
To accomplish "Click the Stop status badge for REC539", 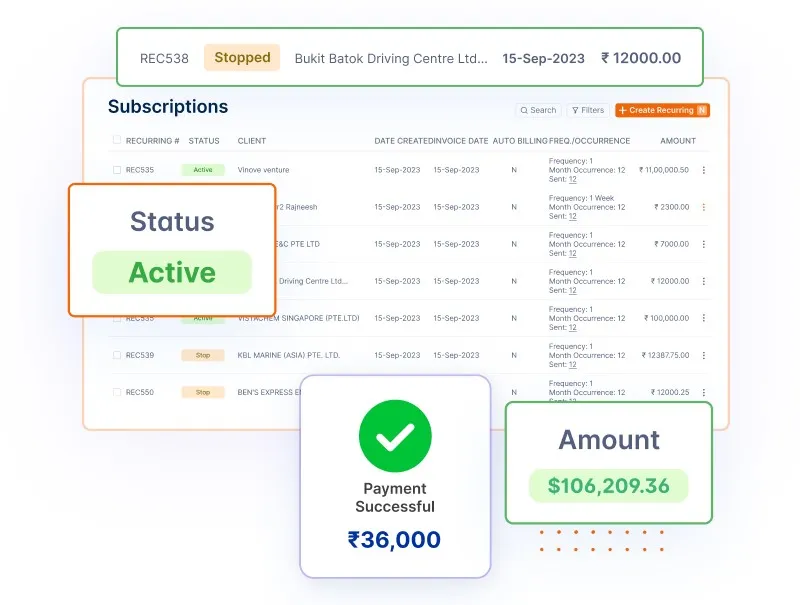I will [203, 355].
